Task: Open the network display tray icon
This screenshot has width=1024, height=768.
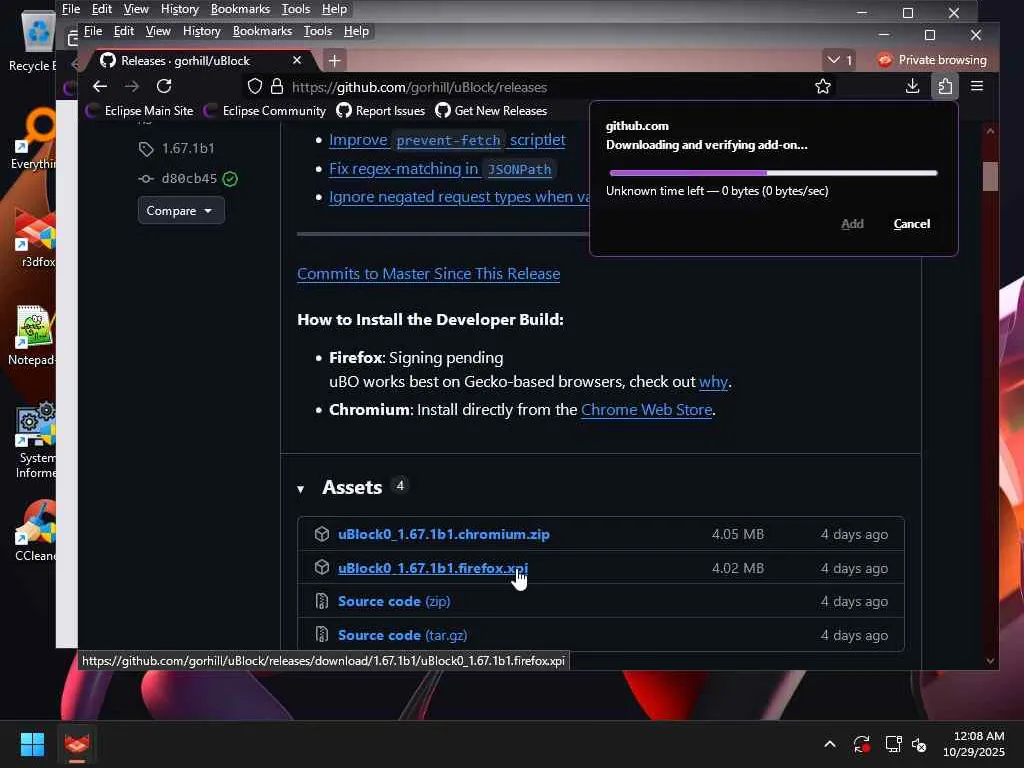Action: [x=893, y=744]
